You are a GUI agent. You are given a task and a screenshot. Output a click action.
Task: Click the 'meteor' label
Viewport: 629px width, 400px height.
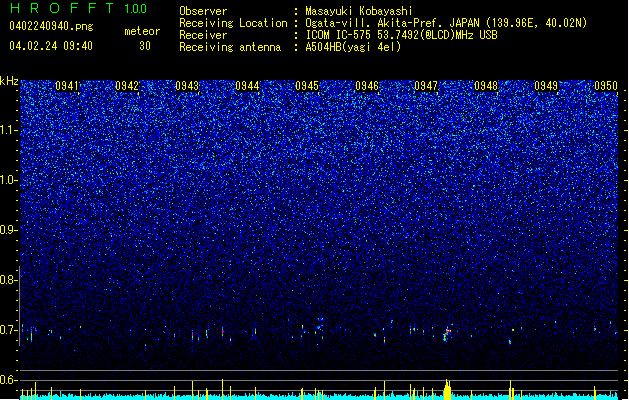(x=142, y=31)
